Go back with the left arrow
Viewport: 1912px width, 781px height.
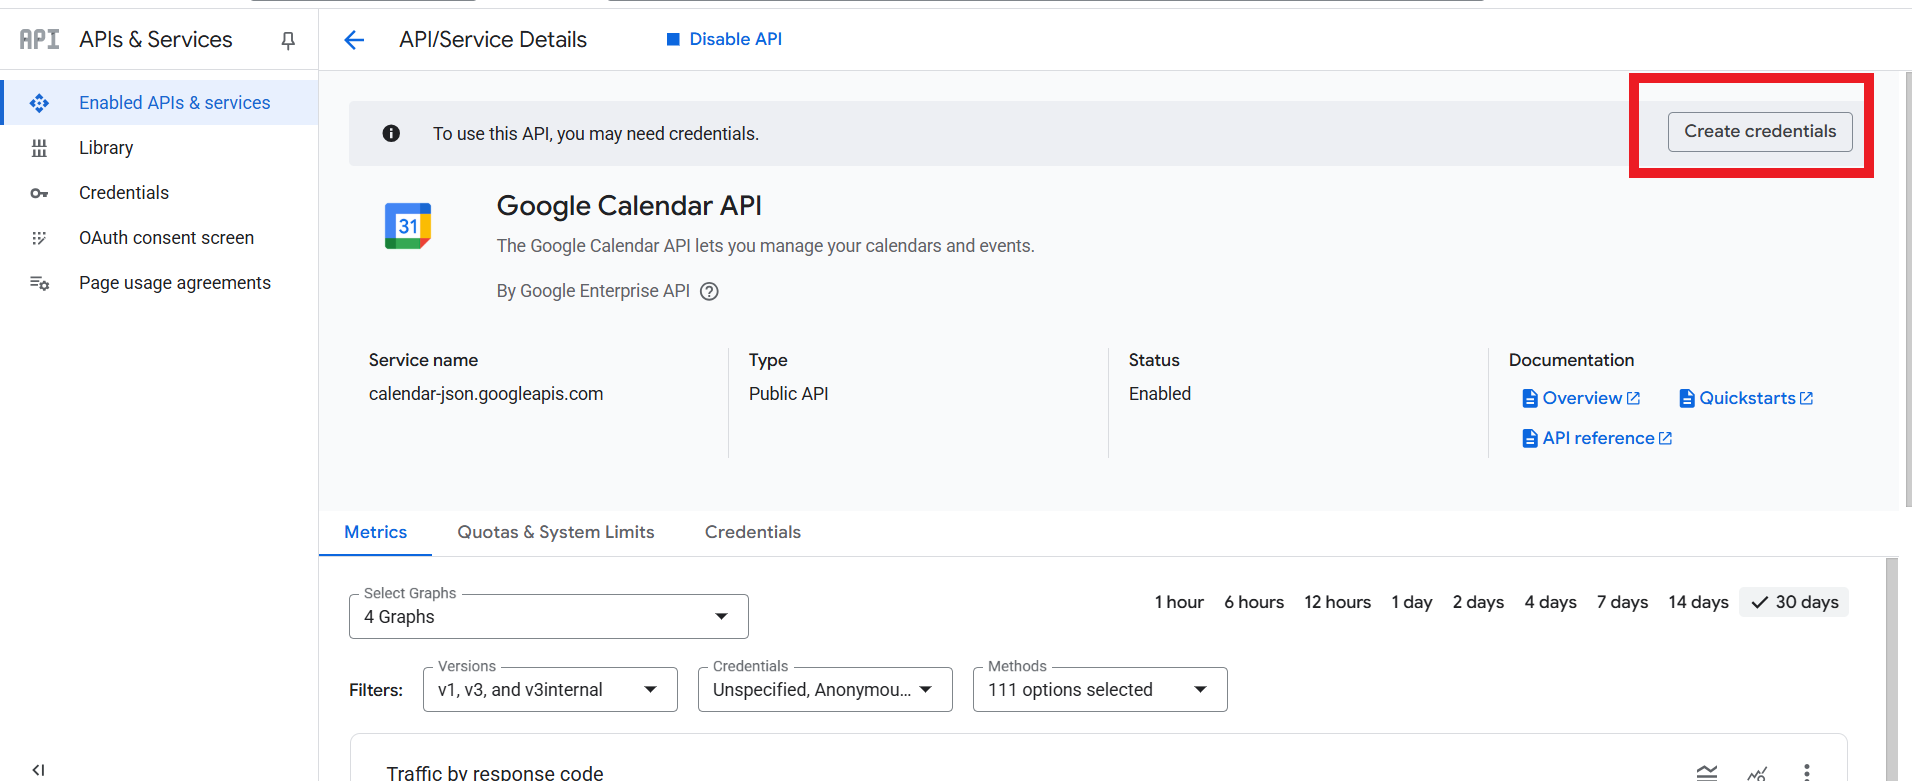click(x=354, y=40)
